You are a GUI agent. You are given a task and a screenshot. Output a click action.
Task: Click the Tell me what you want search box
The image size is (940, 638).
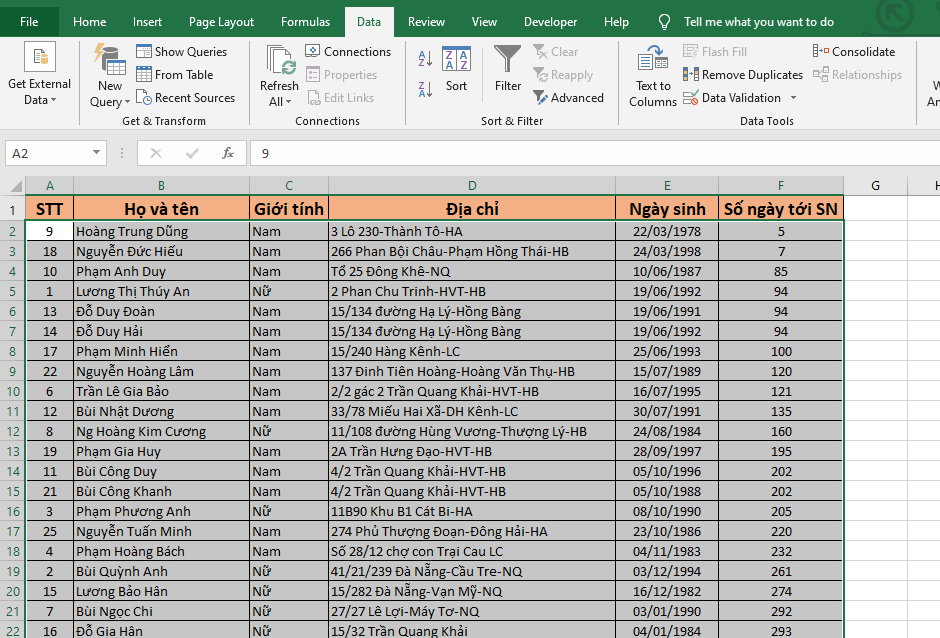(x=758, y=22)
